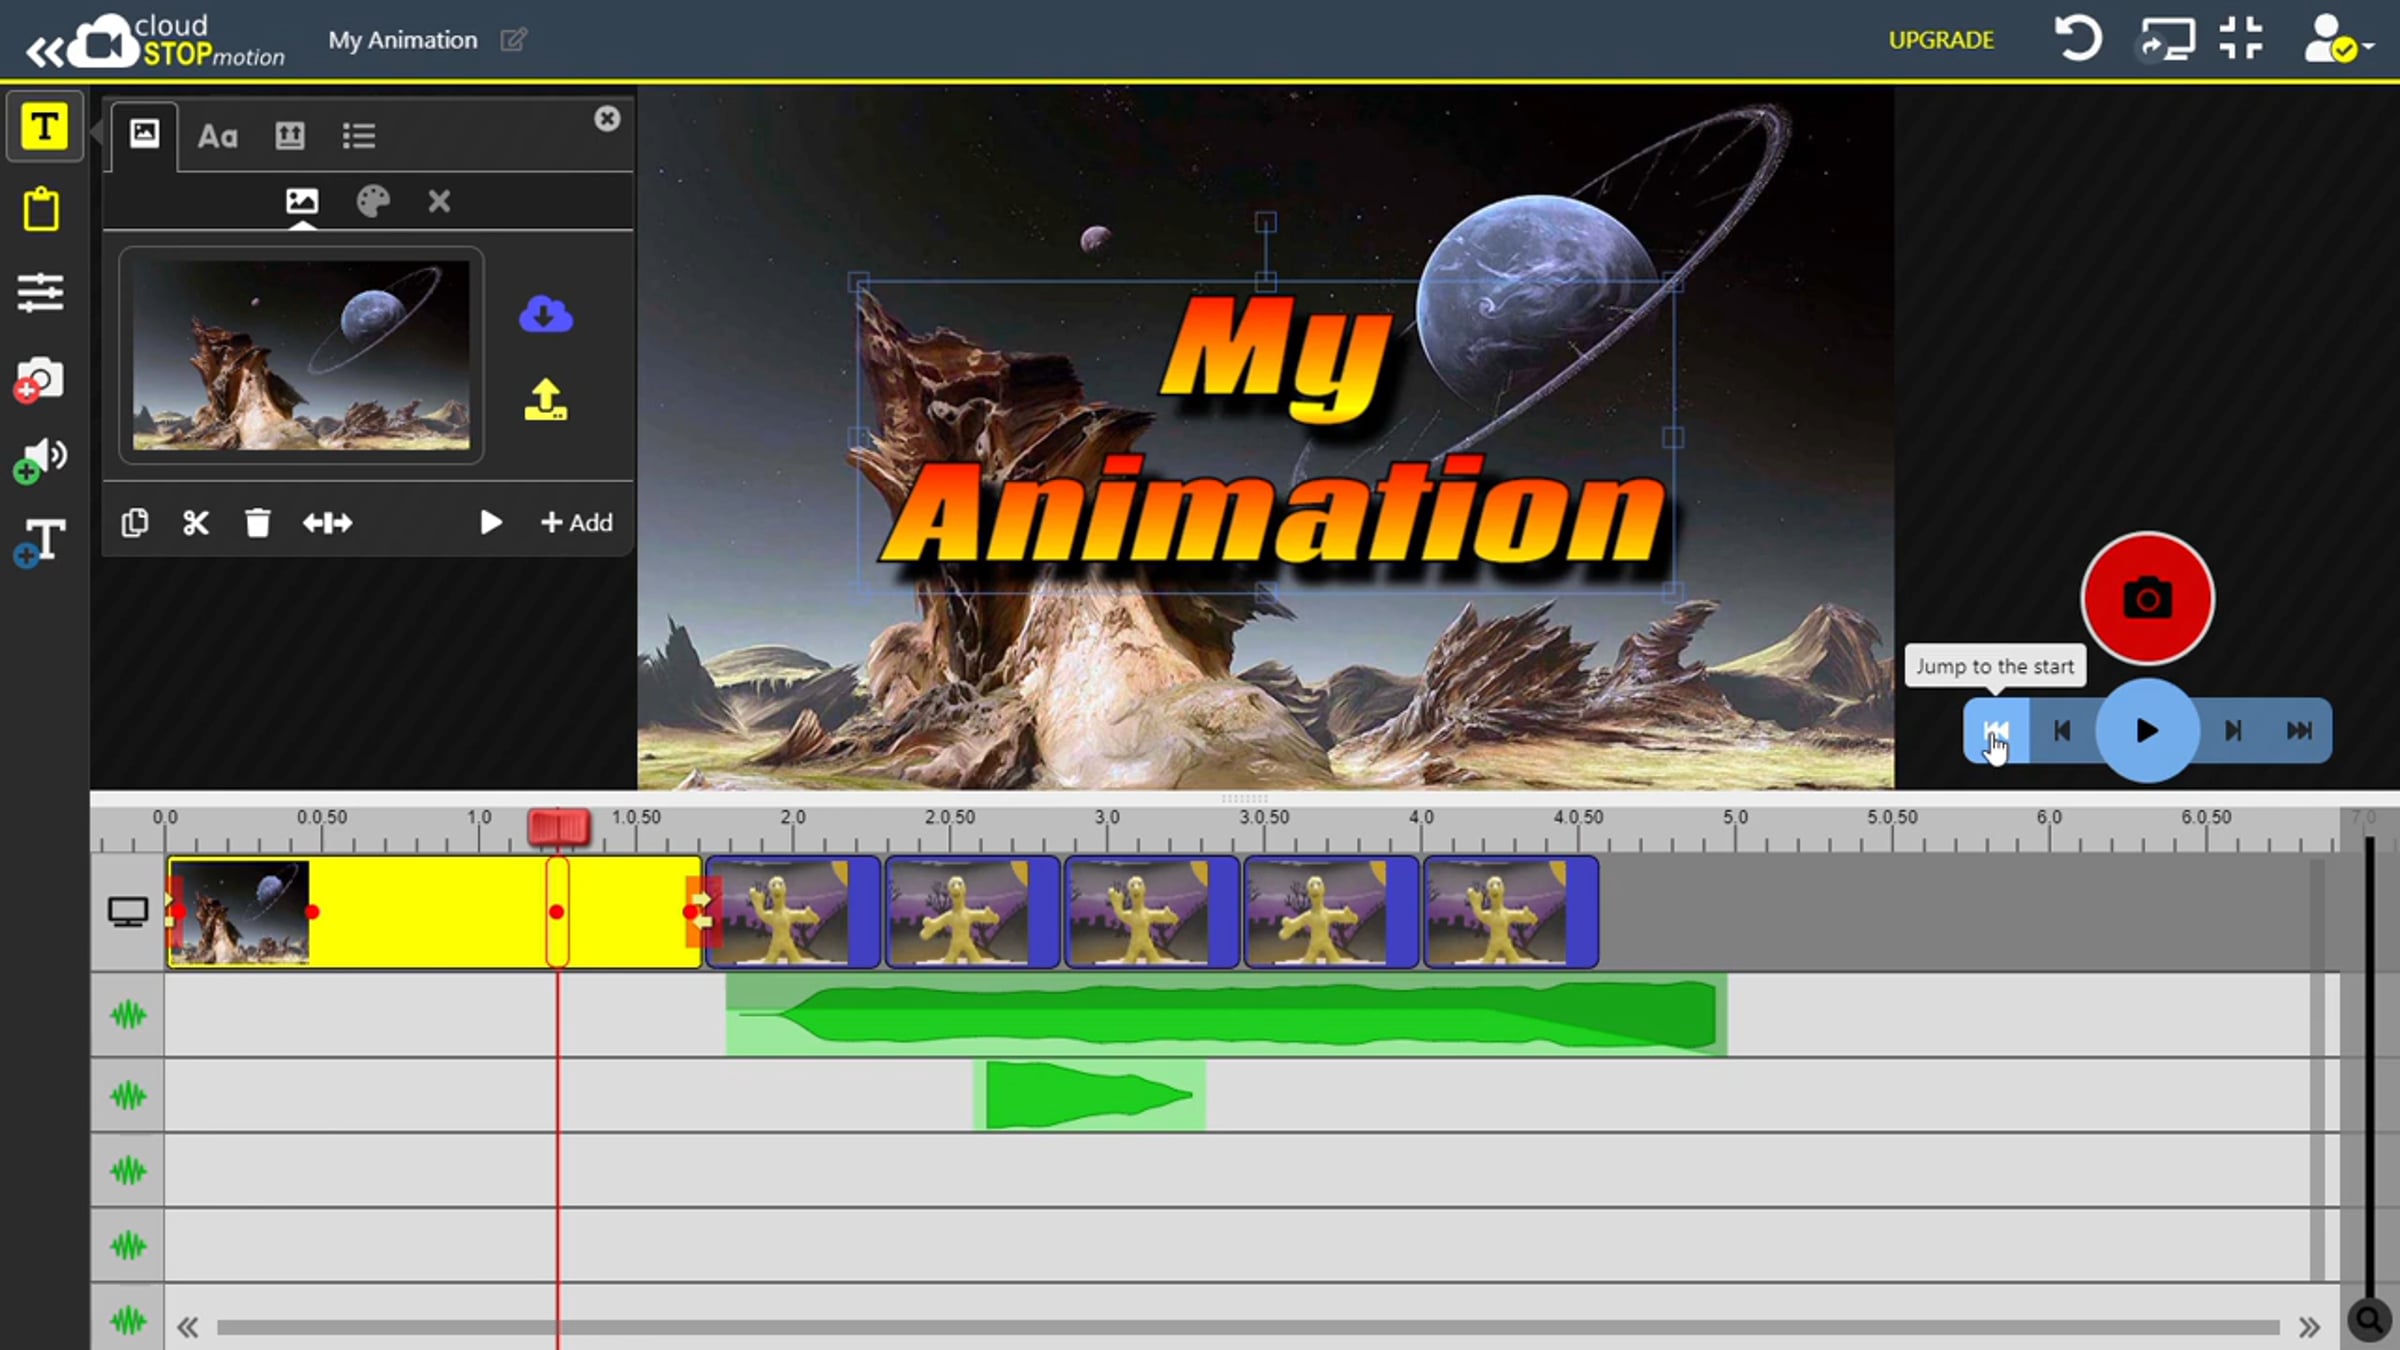Click the purple cloud download icon
The width and height of the screenshot is (2400, 1350).
pyautogui.click(x=545, y=315)
